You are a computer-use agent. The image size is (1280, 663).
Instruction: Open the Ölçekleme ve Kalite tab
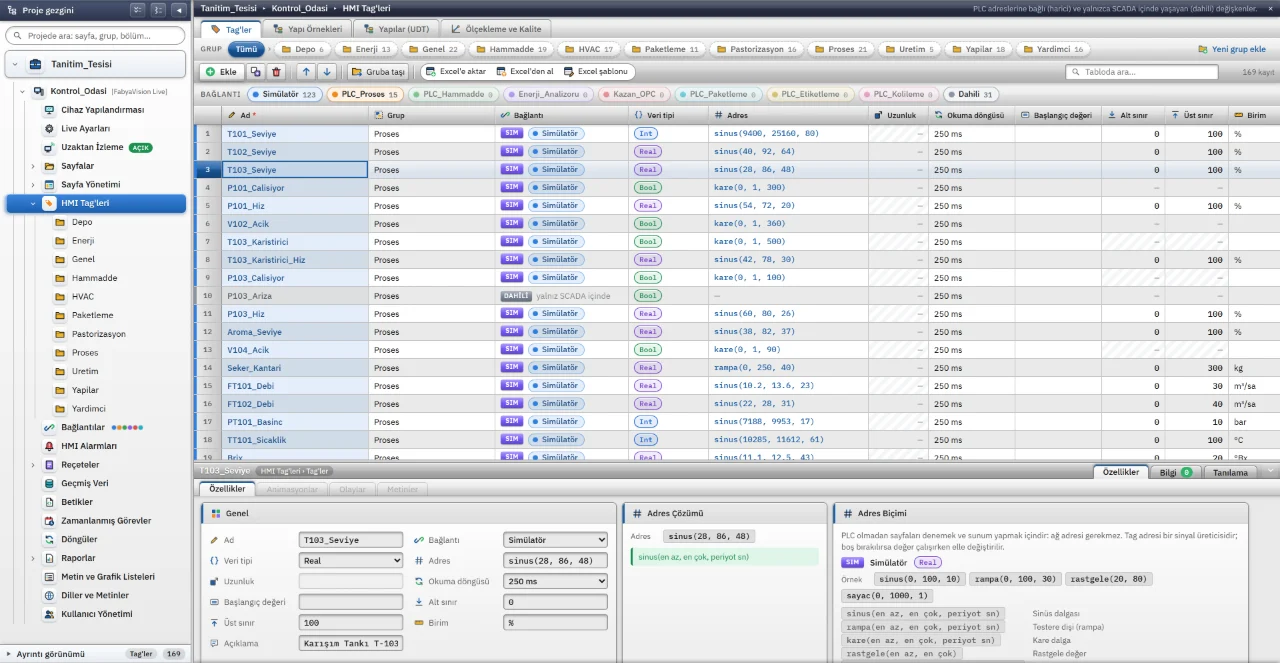pyautogui.click(x=497, y=29)
